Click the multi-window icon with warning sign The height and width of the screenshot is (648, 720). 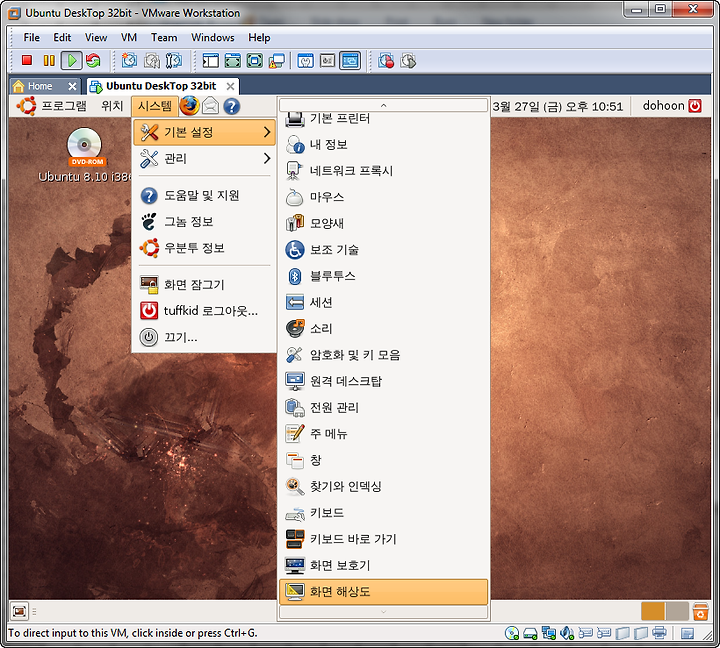[x=277, y=61]
